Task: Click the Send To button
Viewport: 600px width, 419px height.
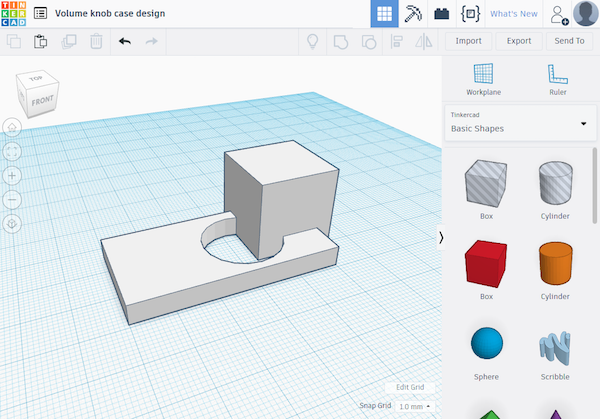Action: [x=569, y=41]
